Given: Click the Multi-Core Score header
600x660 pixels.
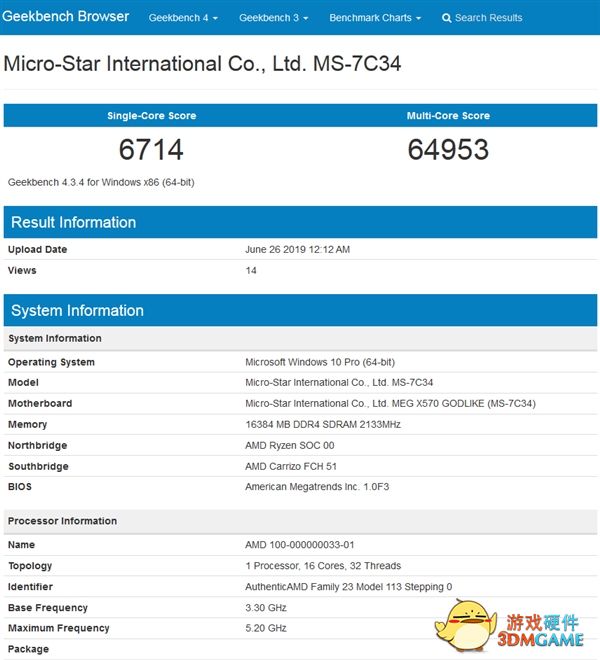Looking at the screenshot, I should [x=448, y=116].
